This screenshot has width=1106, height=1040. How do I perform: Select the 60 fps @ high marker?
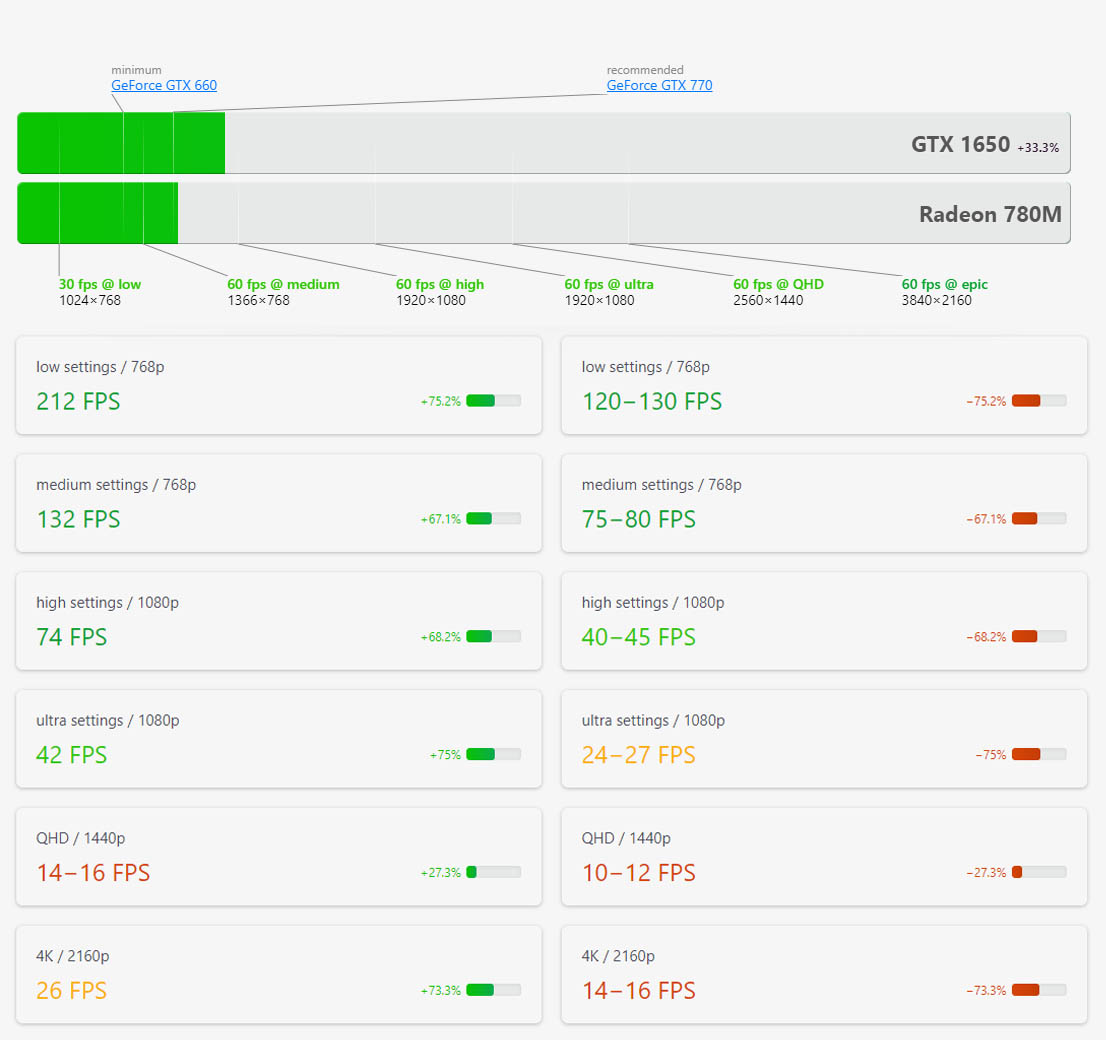tap(440, 284)
